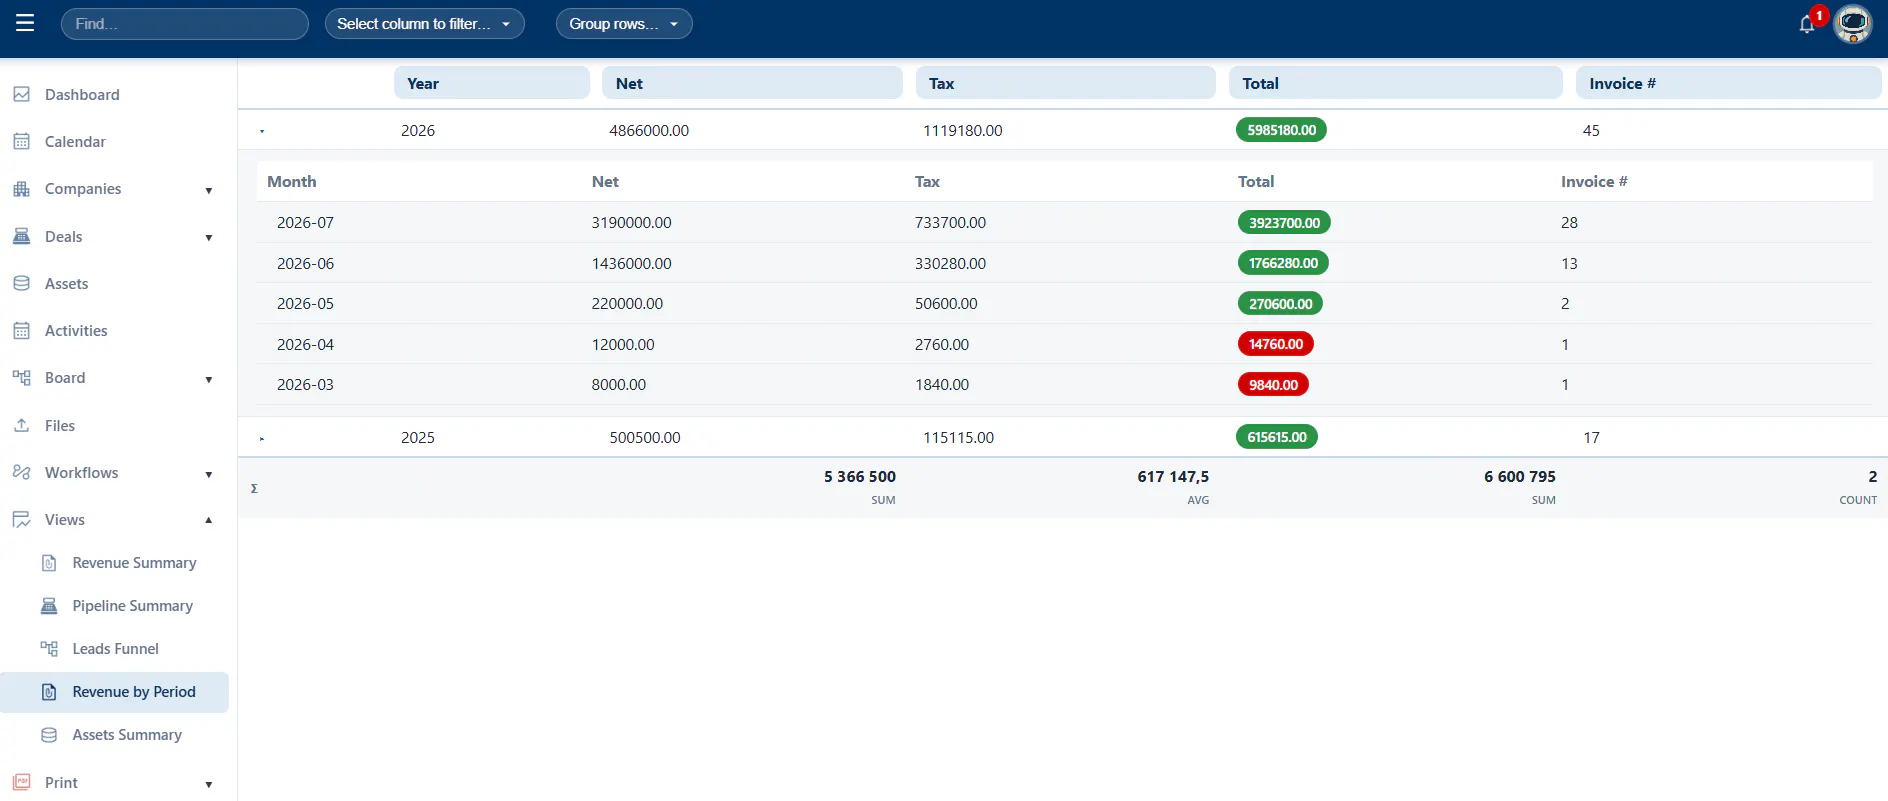Open Revenue Summary view
This screenshot has width=1888, height=801.
coord(134,562)
